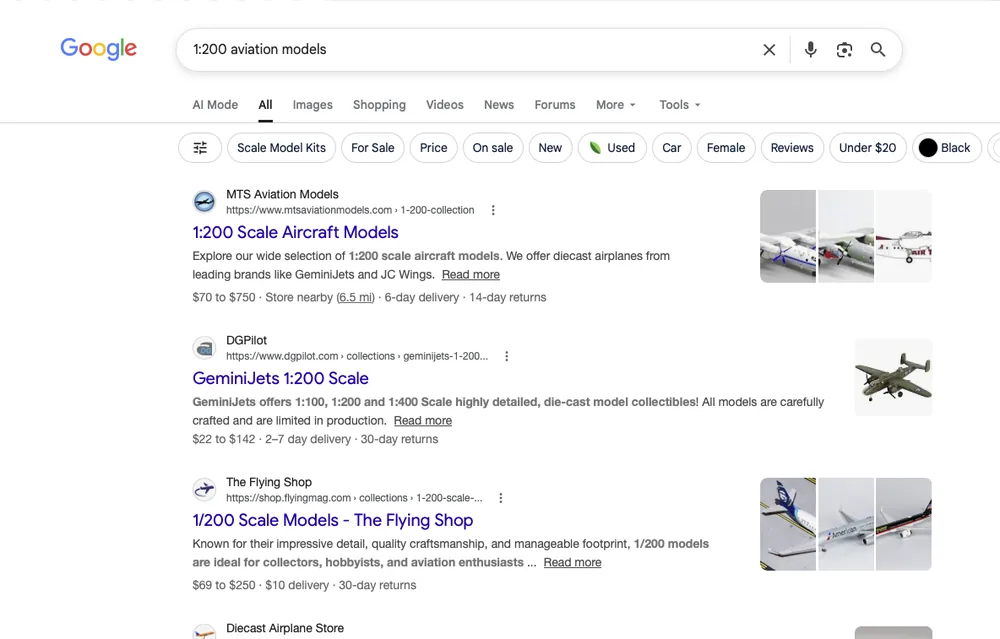The width and height of the screenshot is (1000, 639).
Task: Apply Female filter chip
Action: click(x=726, y=148)
